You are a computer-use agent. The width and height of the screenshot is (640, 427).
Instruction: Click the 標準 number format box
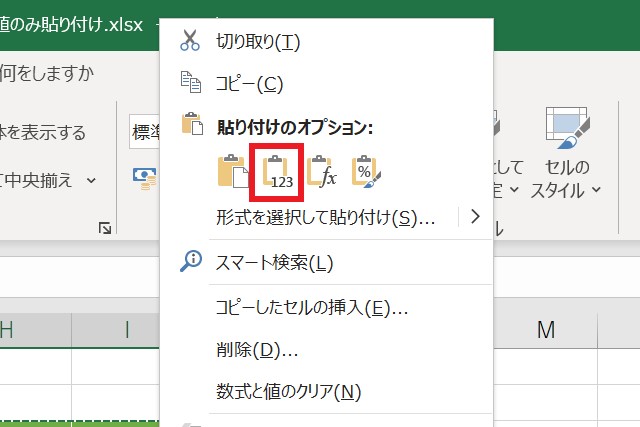145,132
